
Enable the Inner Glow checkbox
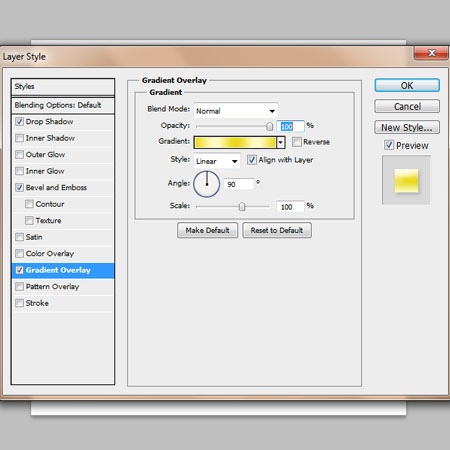point(19,171)
